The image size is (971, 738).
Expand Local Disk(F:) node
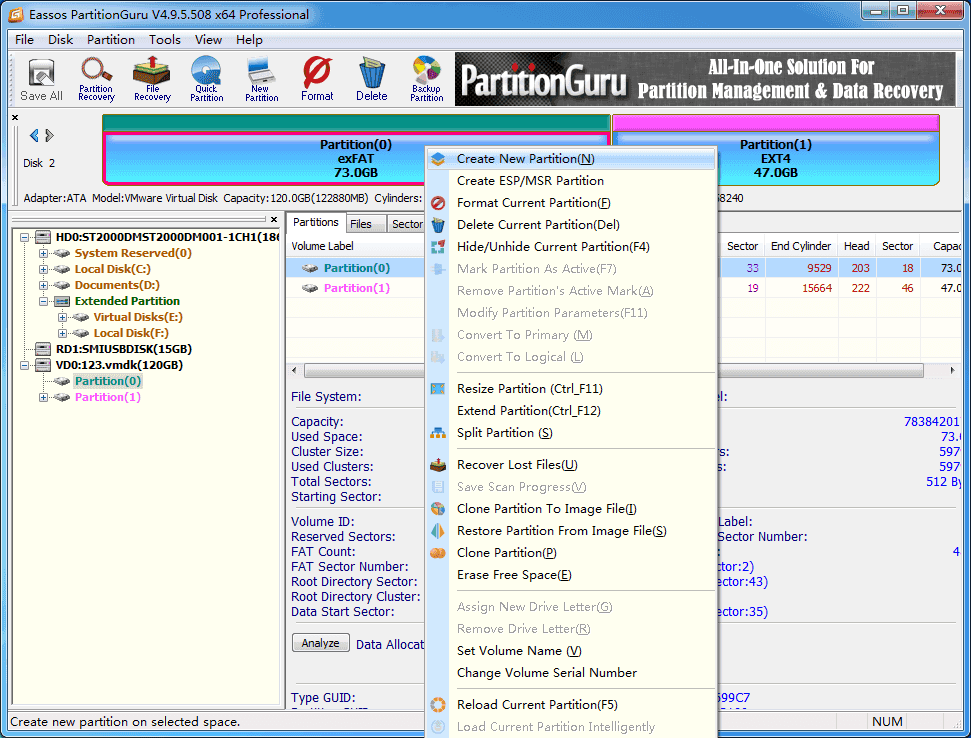tap(63, 333)
